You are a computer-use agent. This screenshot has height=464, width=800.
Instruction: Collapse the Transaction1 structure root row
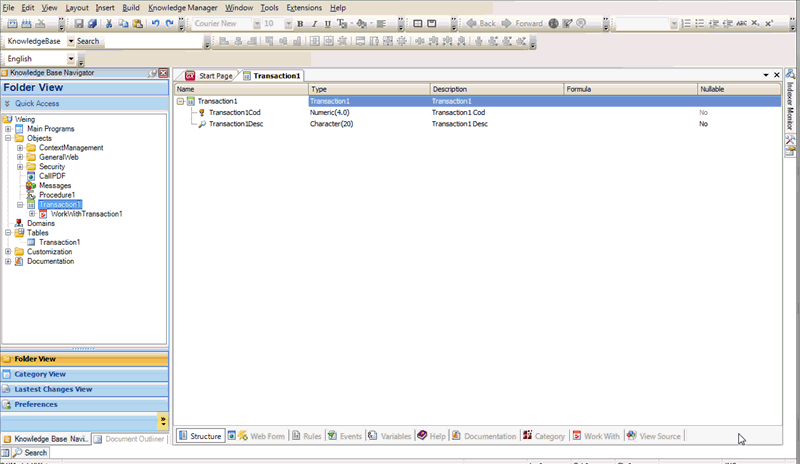[x=180, y=101]
